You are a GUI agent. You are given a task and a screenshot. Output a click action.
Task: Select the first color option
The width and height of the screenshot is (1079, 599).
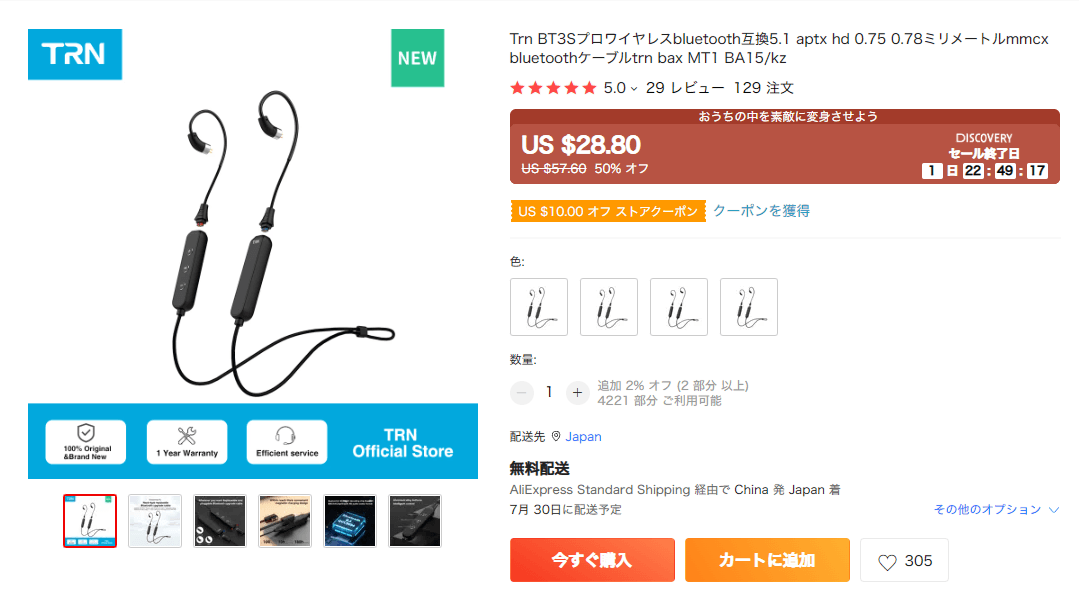[x=539, y=307]
